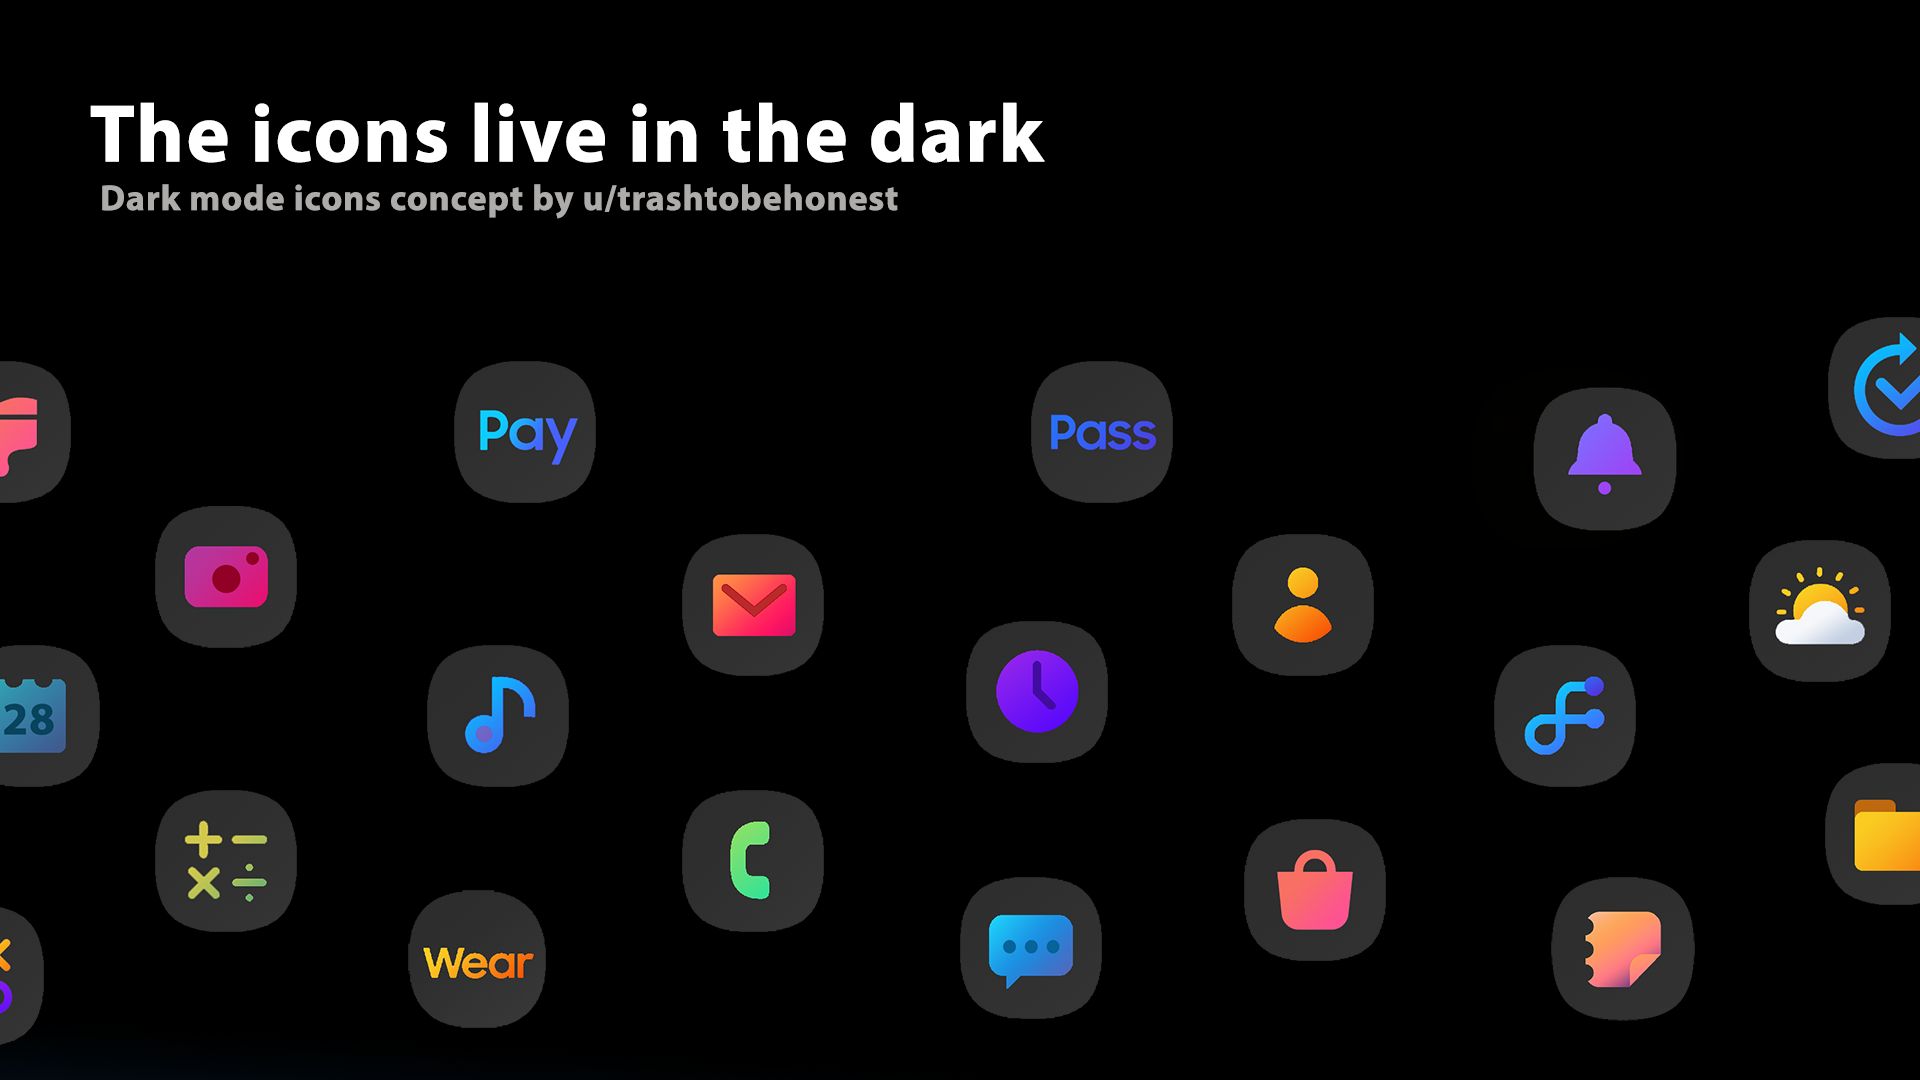Open the Clock app
This screenshot has width=1920, height=1080.
point(1036,692)
